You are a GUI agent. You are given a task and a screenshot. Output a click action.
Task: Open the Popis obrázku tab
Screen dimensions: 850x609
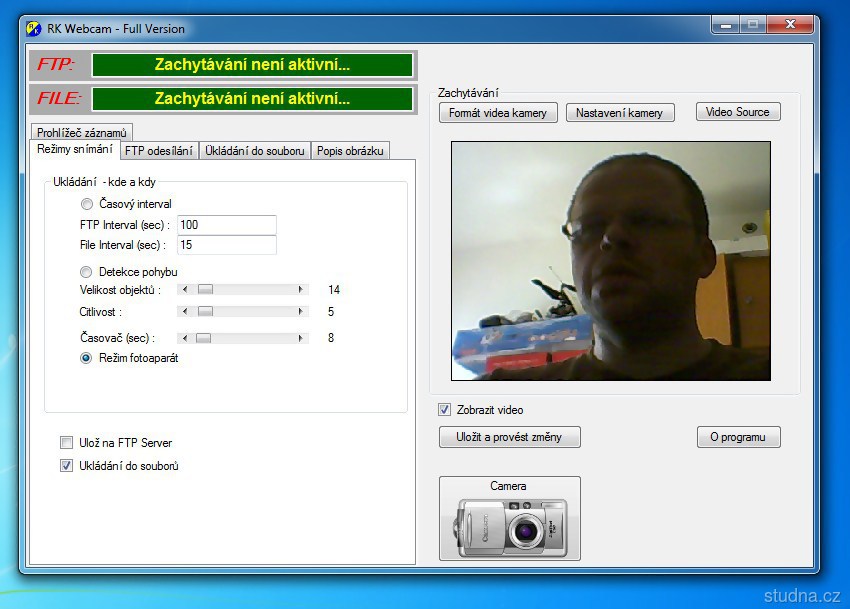tap(350, 151)
